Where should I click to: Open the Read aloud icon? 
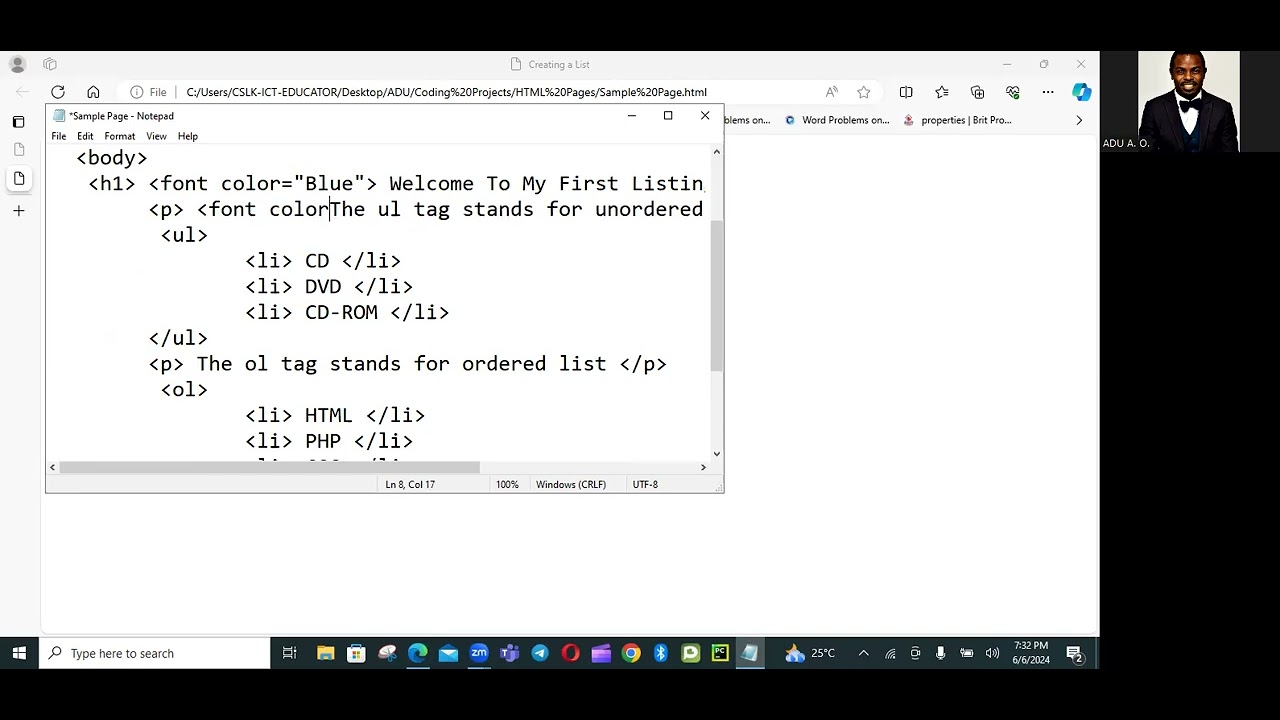point(831,92)
